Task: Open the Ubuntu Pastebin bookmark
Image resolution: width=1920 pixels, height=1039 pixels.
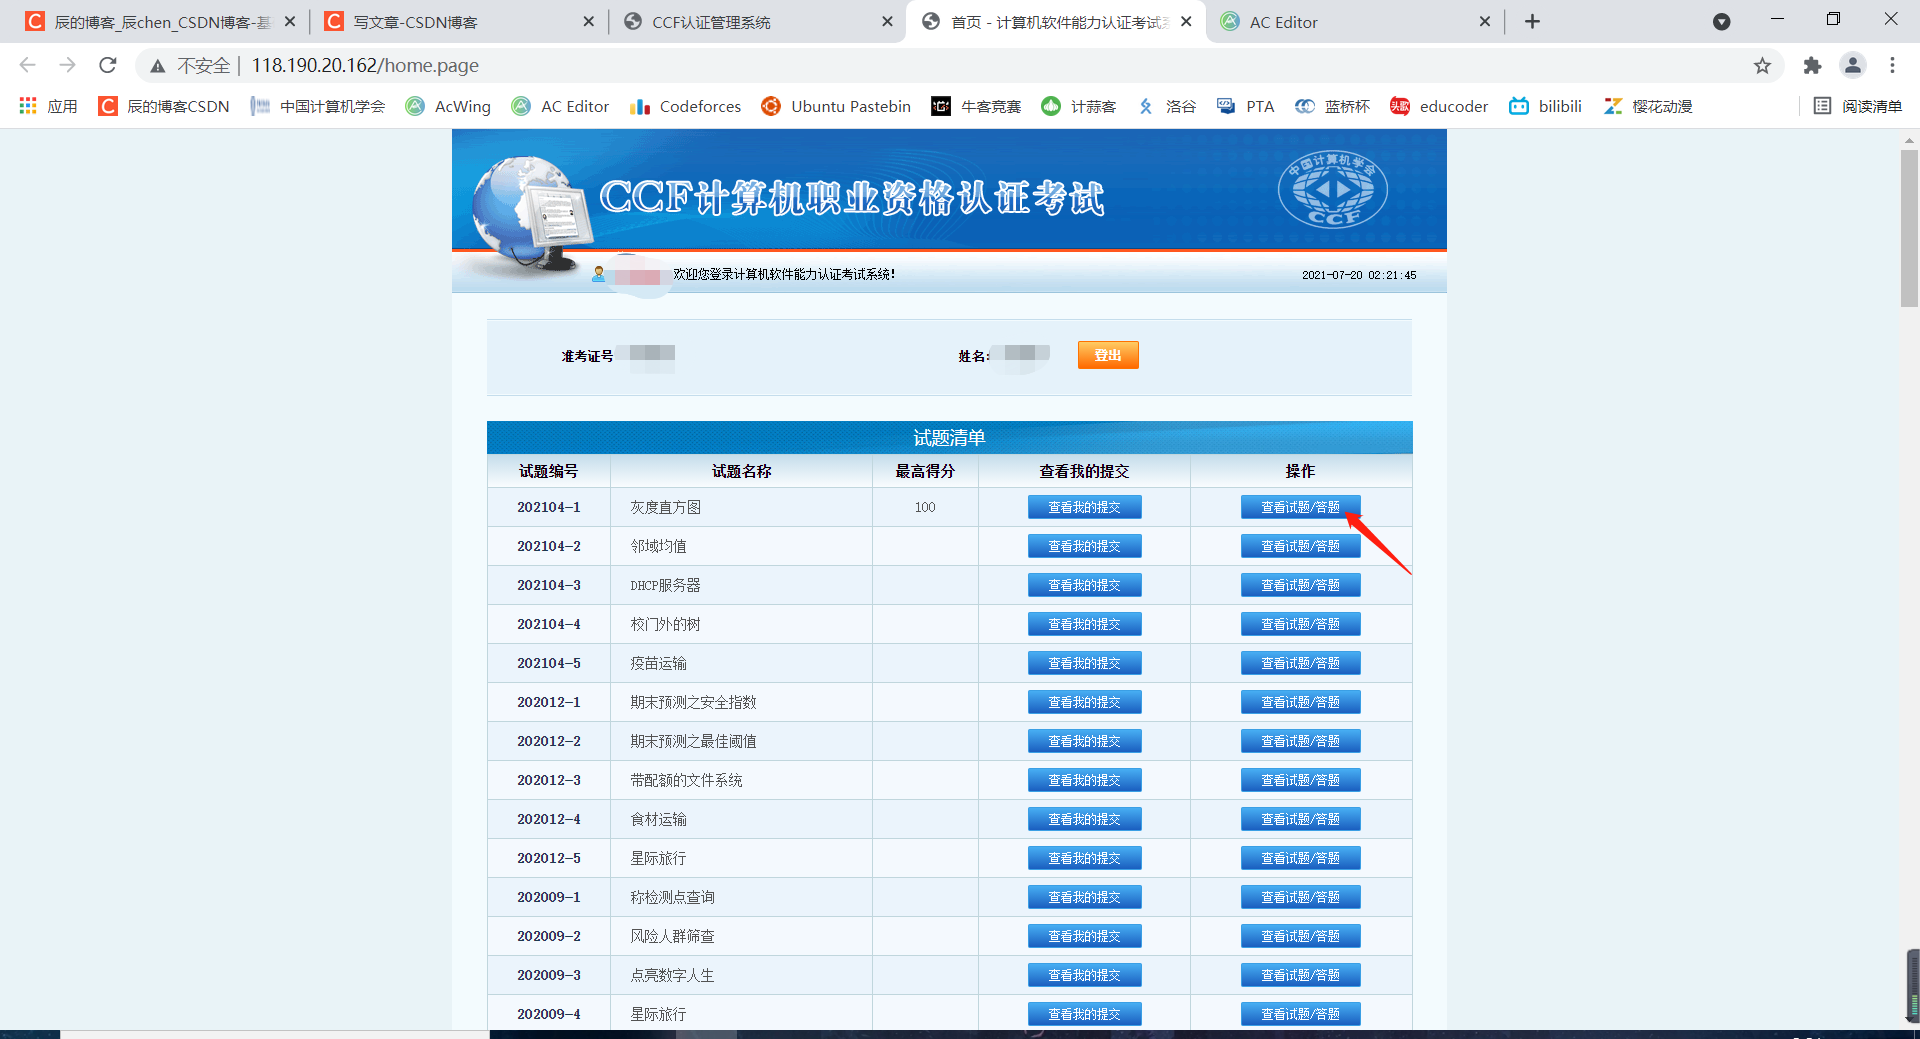Action: point(835,106)
